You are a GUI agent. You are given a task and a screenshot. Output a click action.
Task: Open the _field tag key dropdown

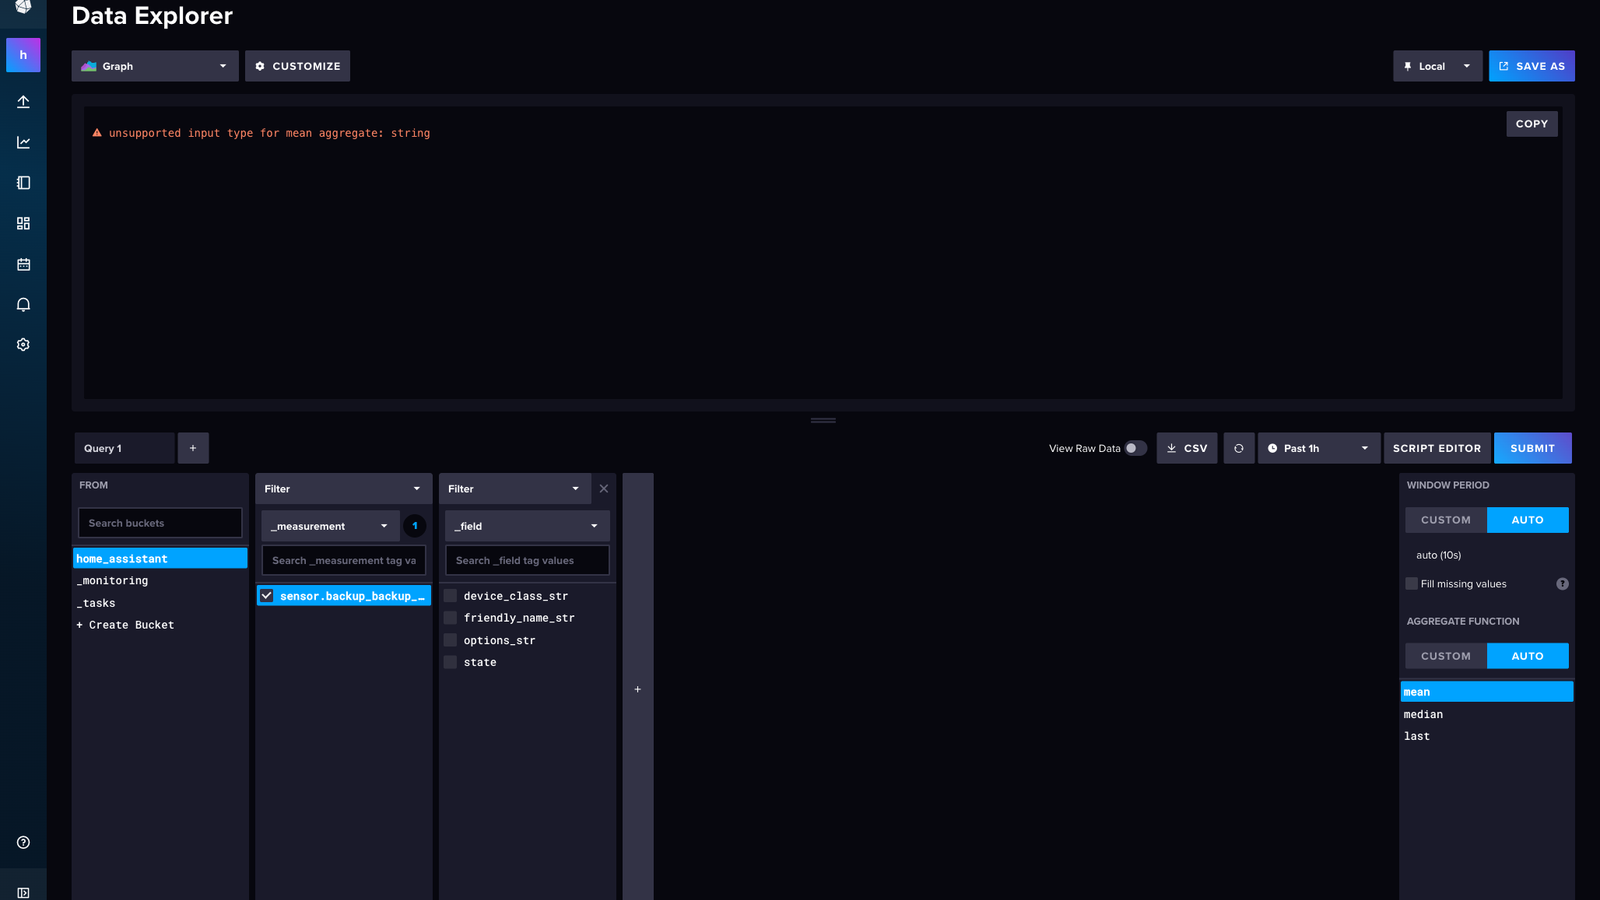527,526
